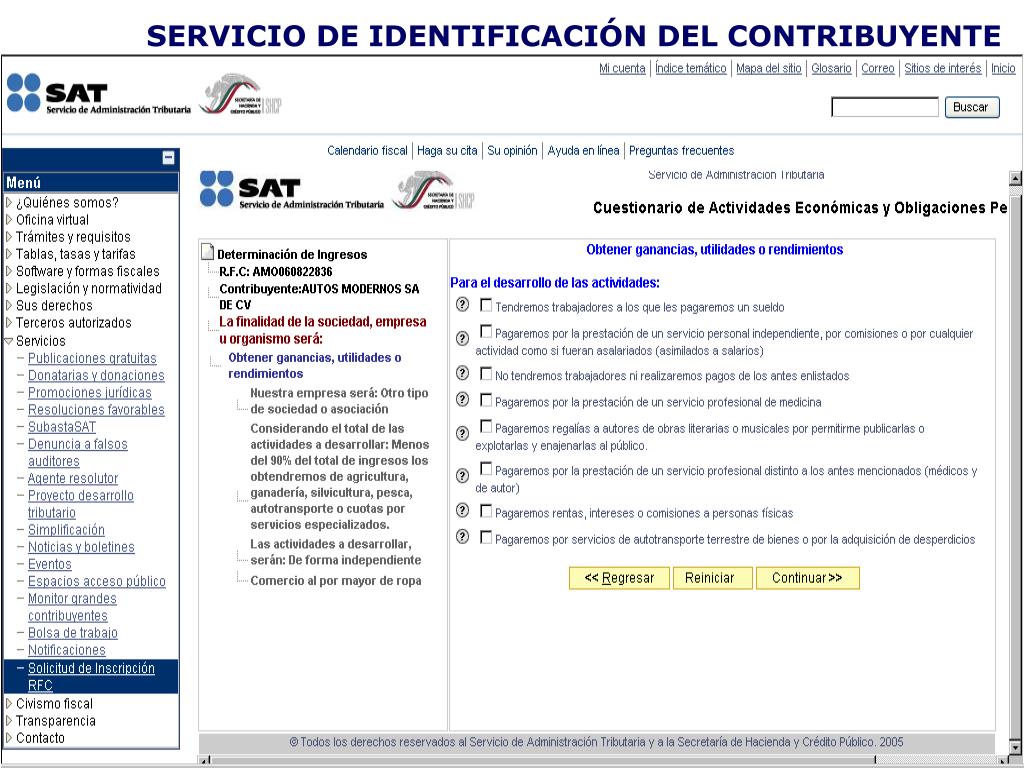Screen dimensions: 1024x768
Task: Expand 'Sus derechos' menu item
Action: click(x=9, y=305)
